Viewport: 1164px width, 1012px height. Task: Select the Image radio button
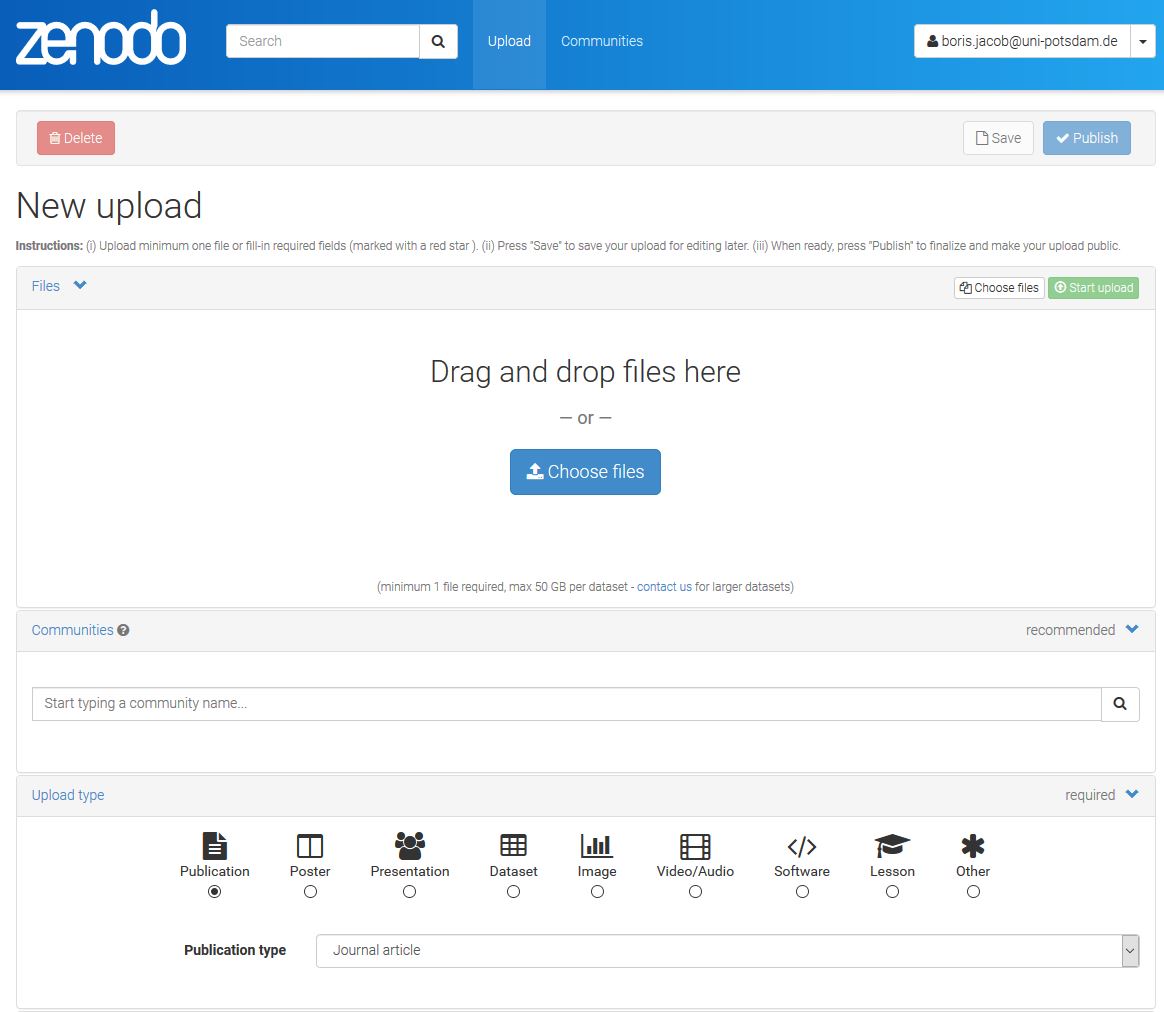pos(597,891)
